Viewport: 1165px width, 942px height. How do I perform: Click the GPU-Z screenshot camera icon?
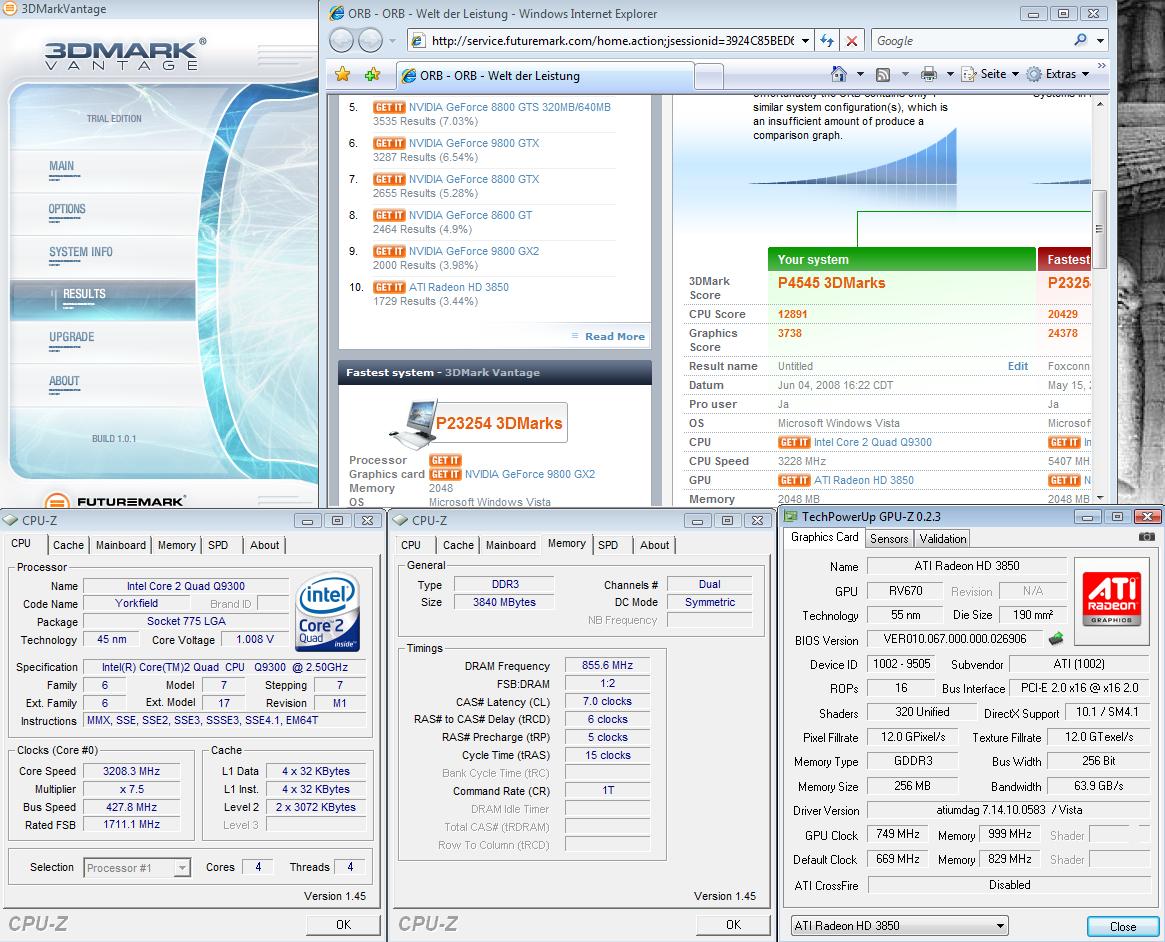1146,536
